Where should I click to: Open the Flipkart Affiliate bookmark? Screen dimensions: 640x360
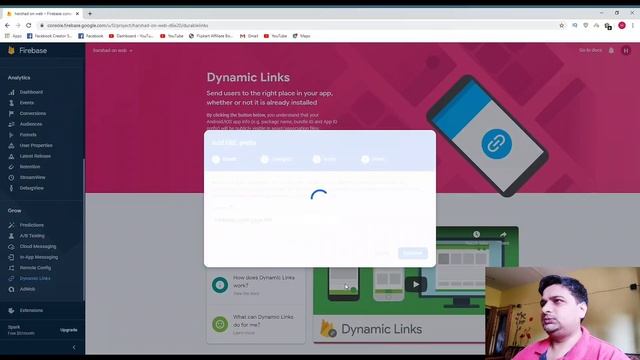[211, 36]
